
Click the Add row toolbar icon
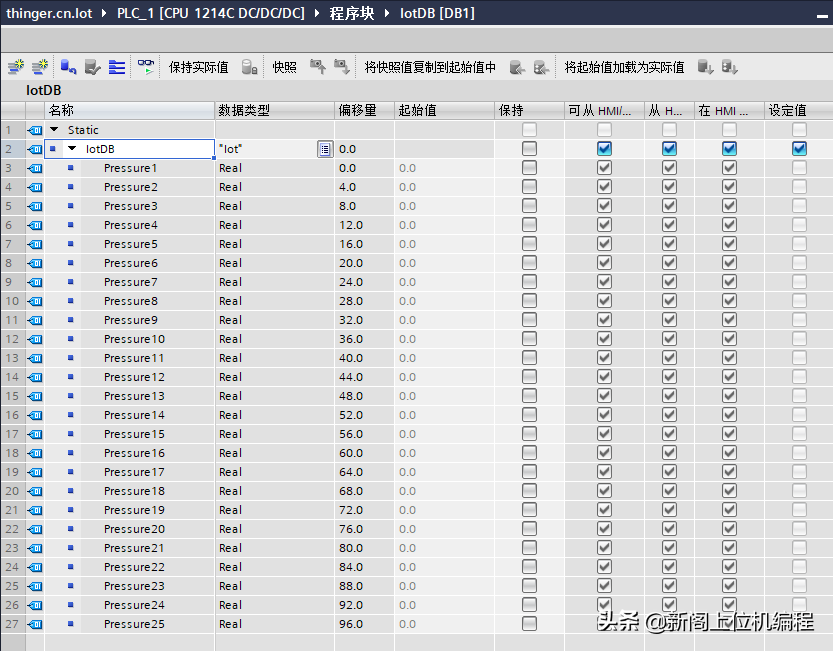pos(40,67)
